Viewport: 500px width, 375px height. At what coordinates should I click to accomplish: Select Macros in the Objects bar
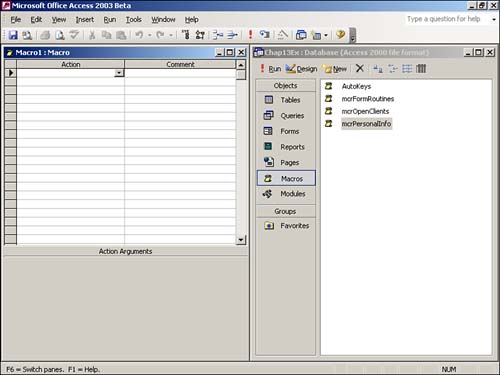[286, 178]
